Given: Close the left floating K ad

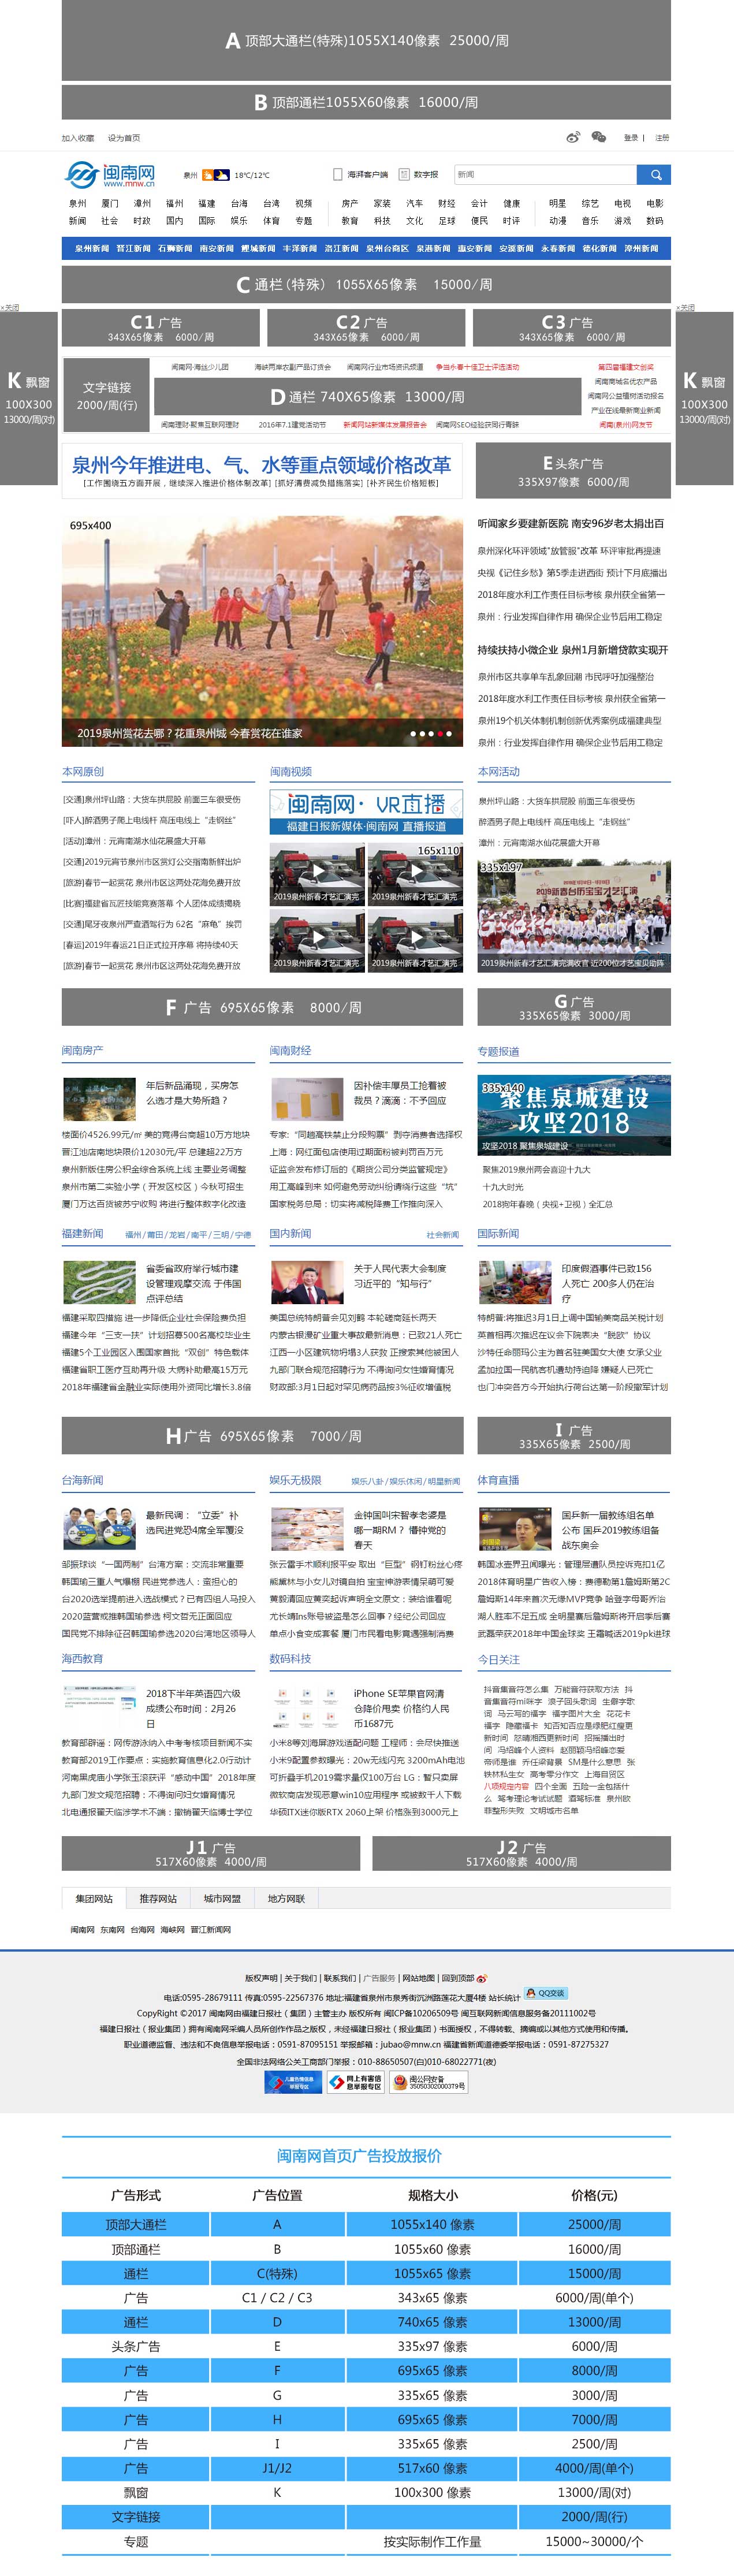Looking at the screenshot, I should (10, 307).
